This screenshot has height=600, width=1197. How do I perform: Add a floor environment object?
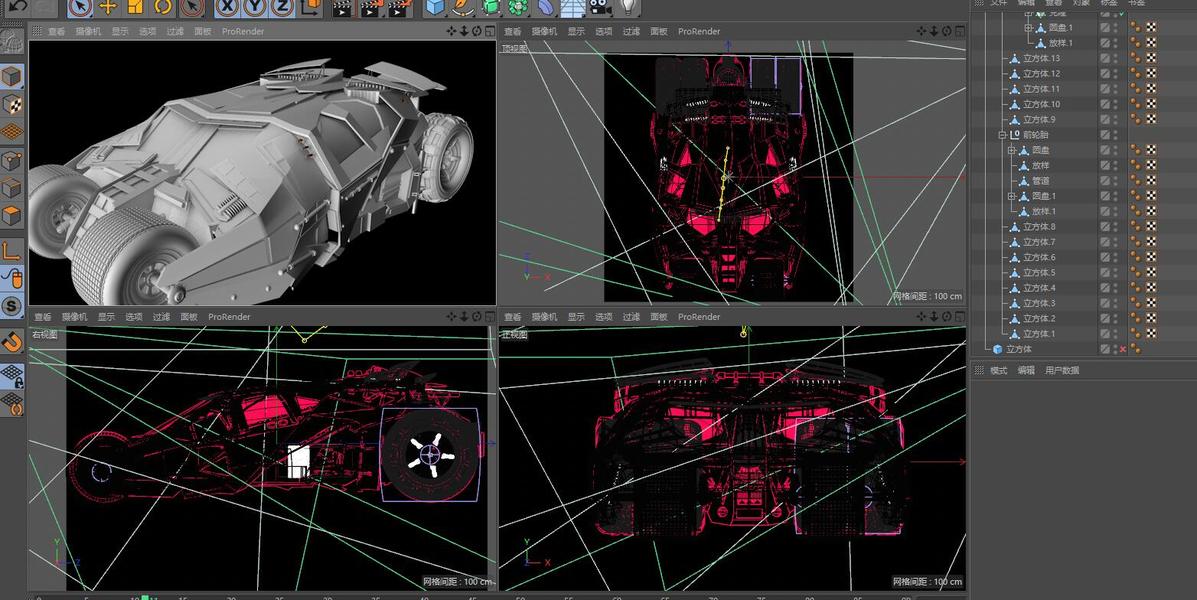[x=573, y=8]
